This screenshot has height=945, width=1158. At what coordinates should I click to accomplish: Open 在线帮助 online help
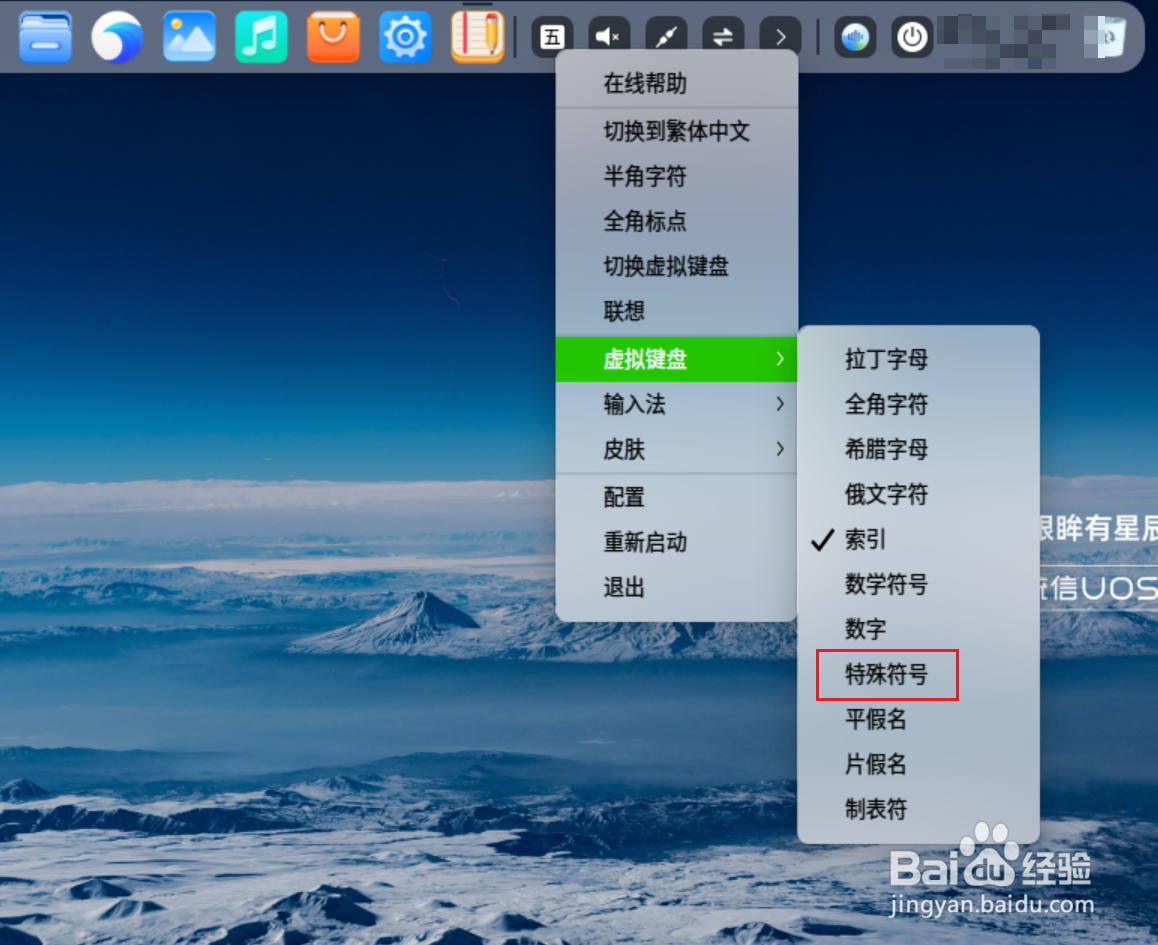point(646,85)
